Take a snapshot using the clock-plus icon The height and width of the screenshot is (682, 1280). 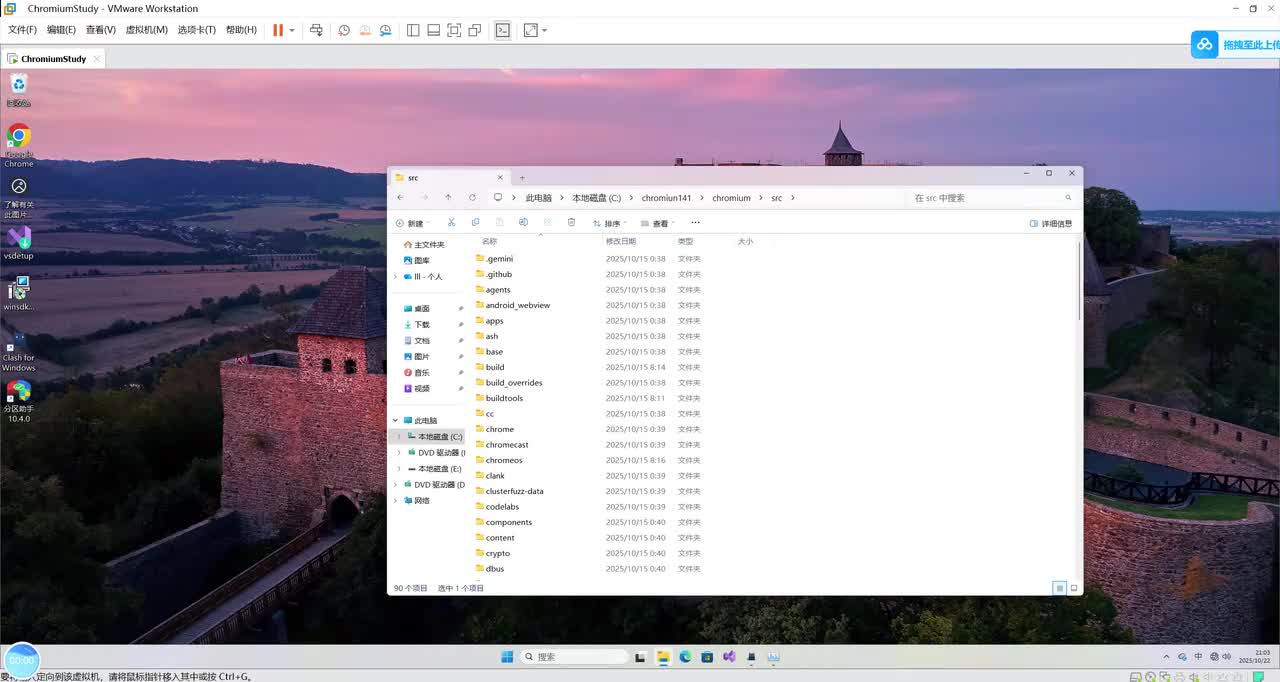pos(344,30)
